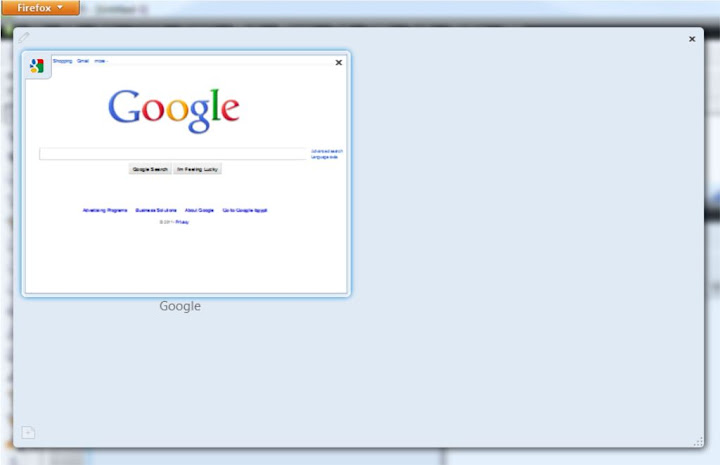Open the Google page thumbnail
The image size is (720, 465).
(x=186, y=174)
